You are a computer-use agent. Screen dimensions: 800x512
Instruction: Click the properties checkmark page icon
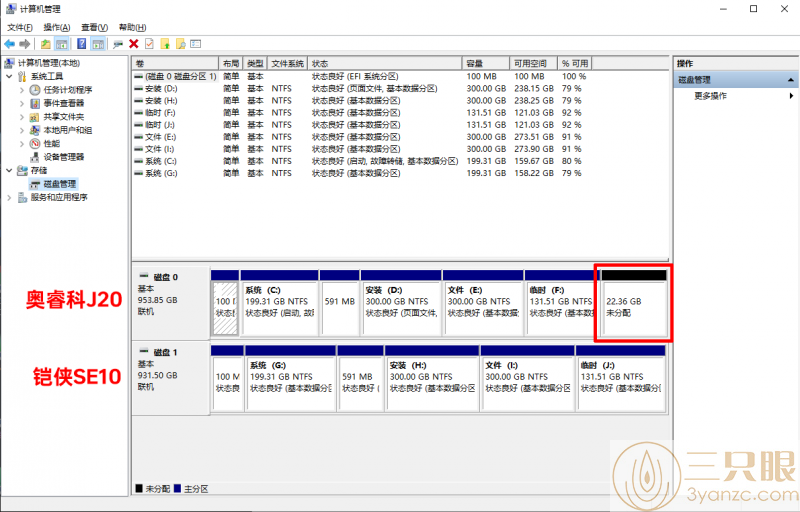pyautogui.click(x=149, y=44)
